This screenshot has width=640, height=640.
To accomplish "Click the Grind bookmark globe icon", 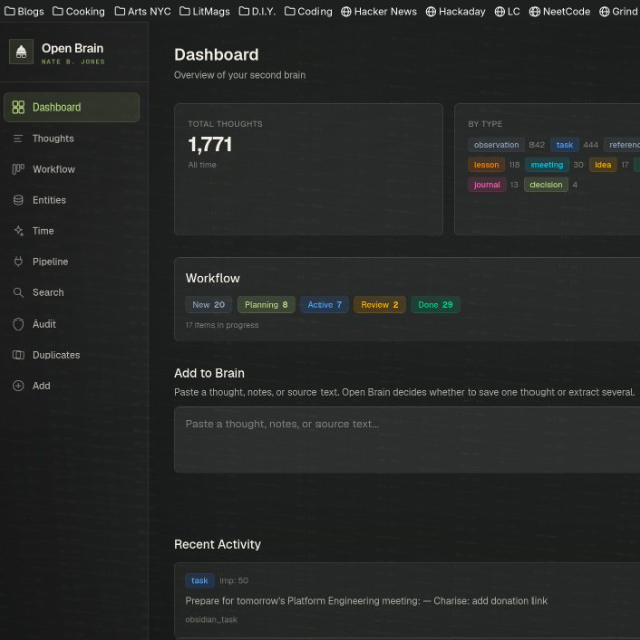I will pos(604,12).
